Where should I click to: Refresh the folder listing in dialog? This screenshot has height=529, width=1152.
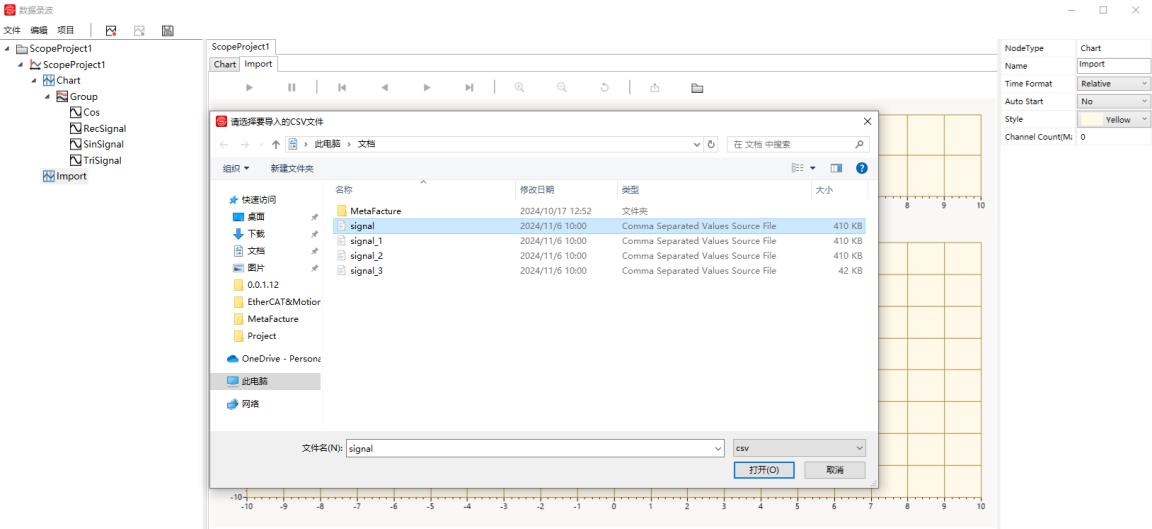coord(711,145)
